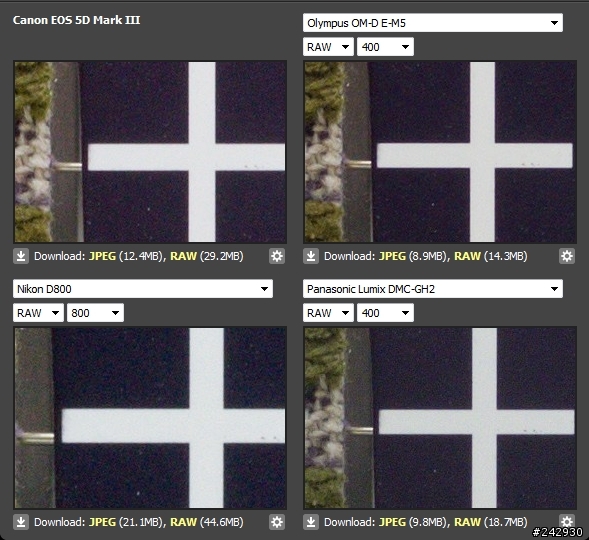
Task: Change RAW format dropdown for Nikon D800
Action: coord(38,313)
